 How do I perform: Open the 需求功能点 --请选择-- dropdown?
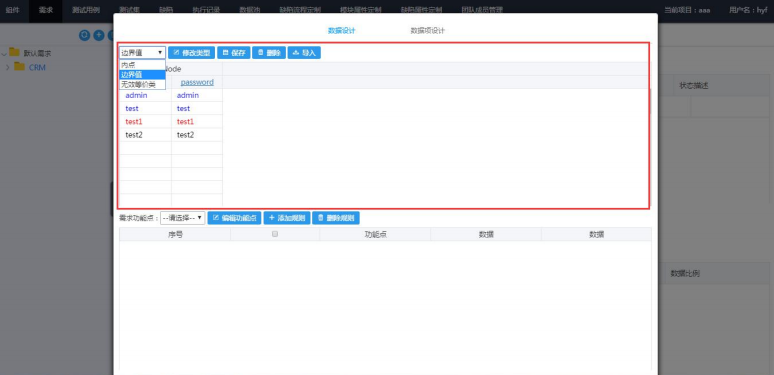coord(183,218)
